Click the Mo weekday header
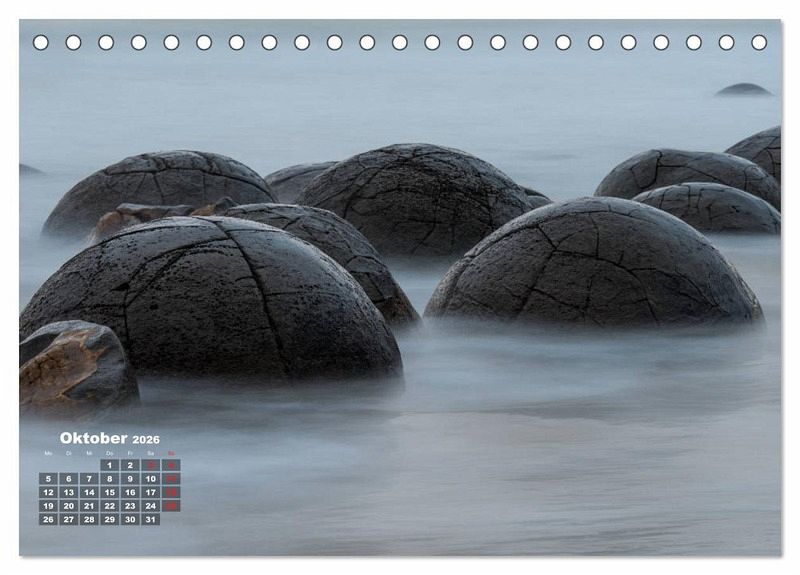Viewport: 800px width, 575px height. click(47, 453)
